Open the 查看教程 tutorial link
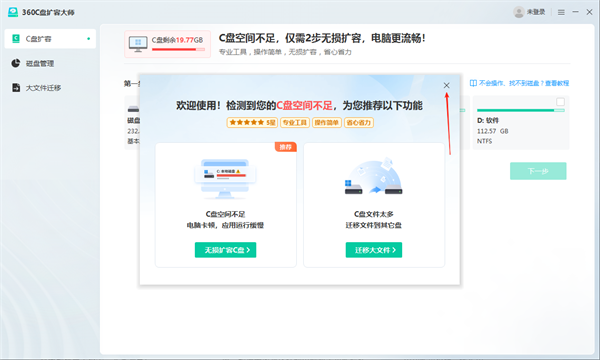The height and width of the screenshot is (360, 600). [557, 83]
